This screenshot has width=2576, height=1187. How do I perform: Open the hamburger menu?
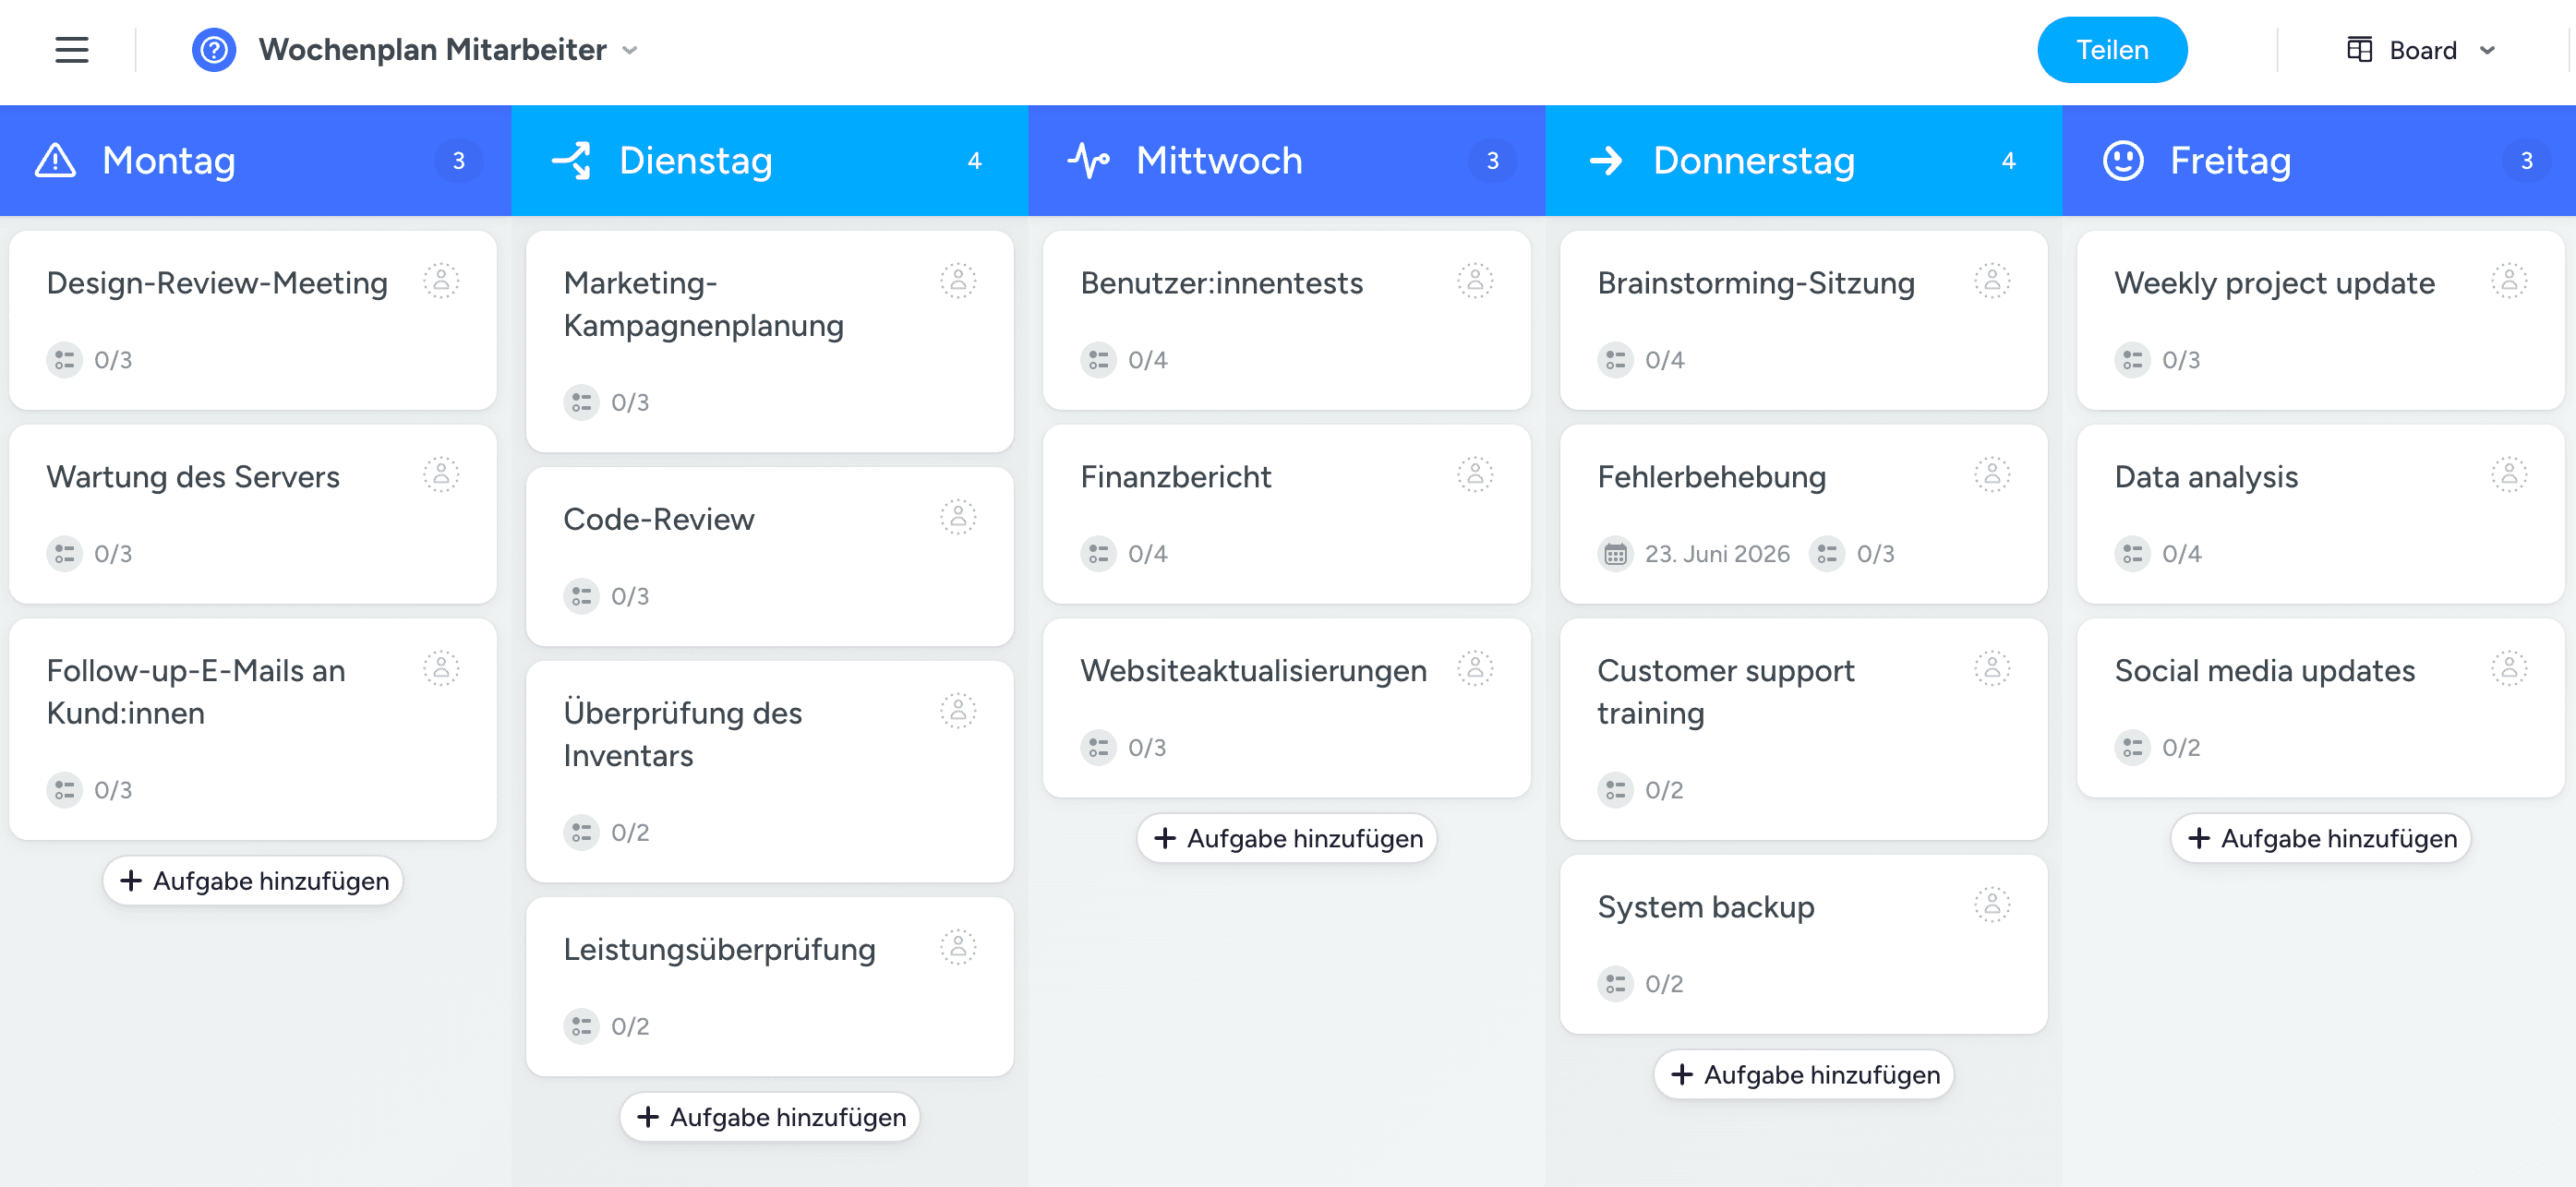[71, 50]
